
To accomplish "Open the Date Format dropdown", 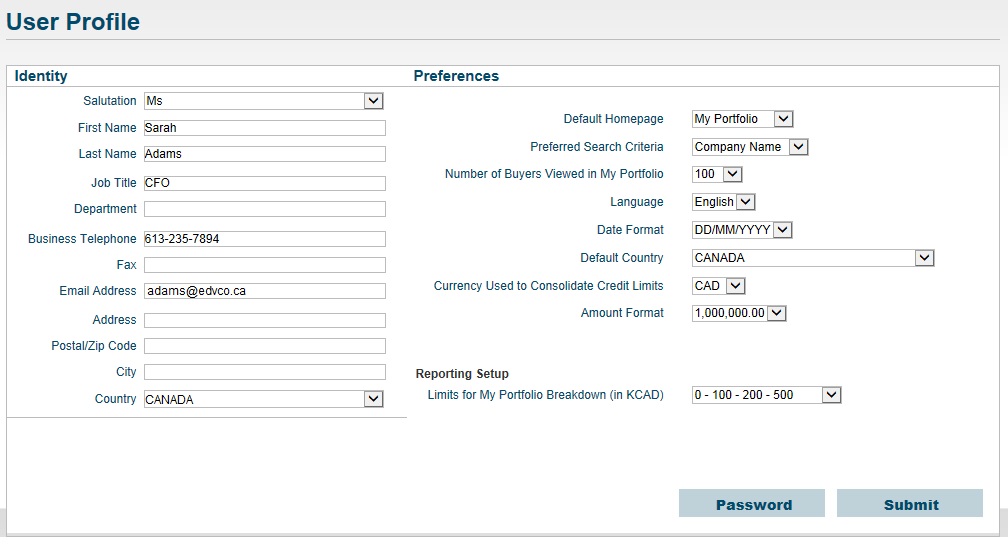I will [x=742, y=230].
